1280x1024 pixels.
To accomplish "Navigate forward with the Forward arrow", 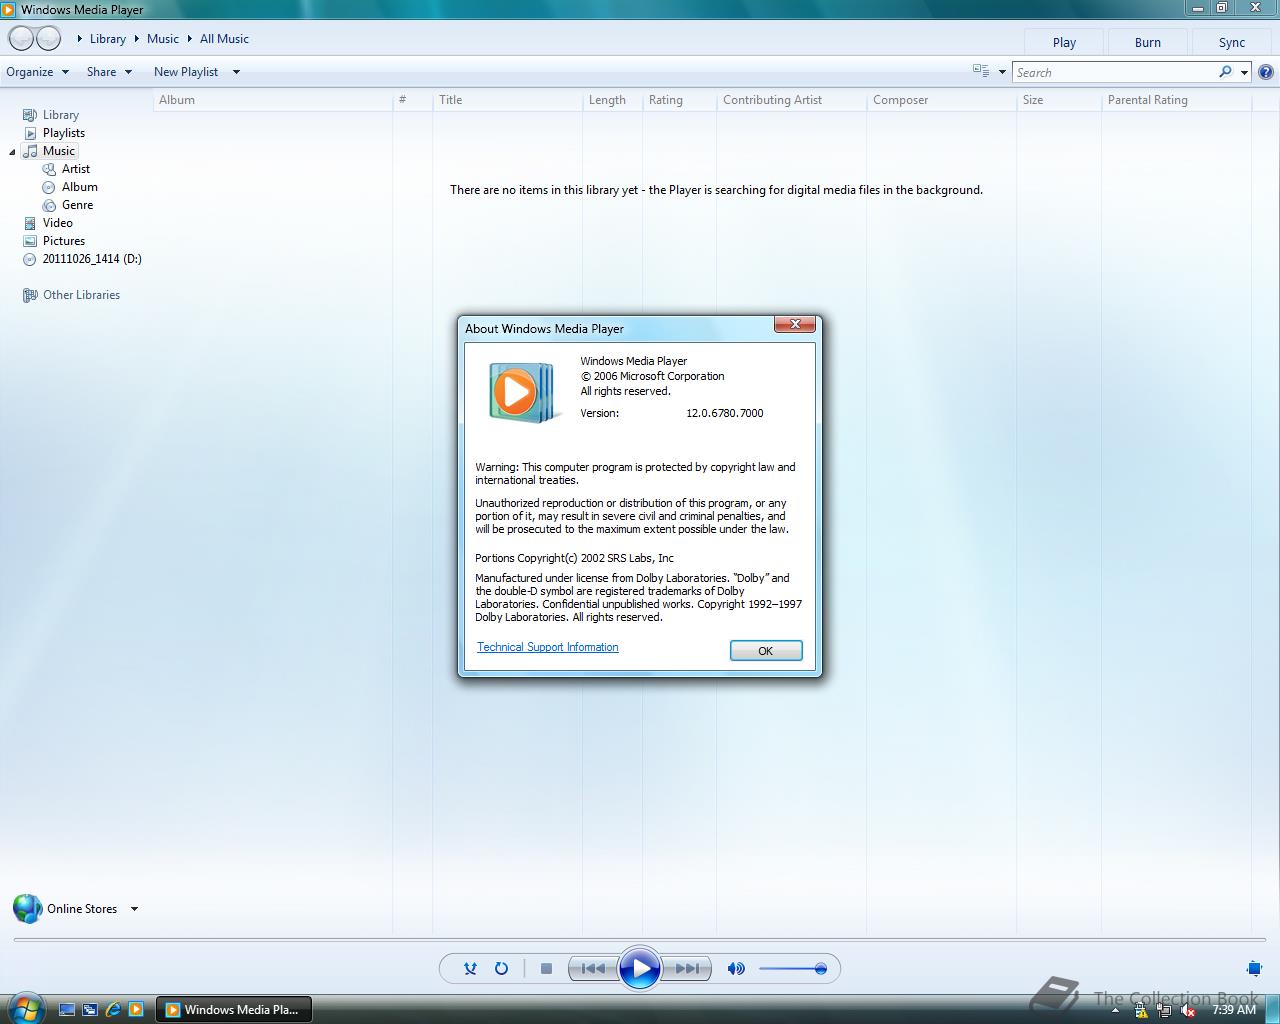I will click(x=49, y=39).
